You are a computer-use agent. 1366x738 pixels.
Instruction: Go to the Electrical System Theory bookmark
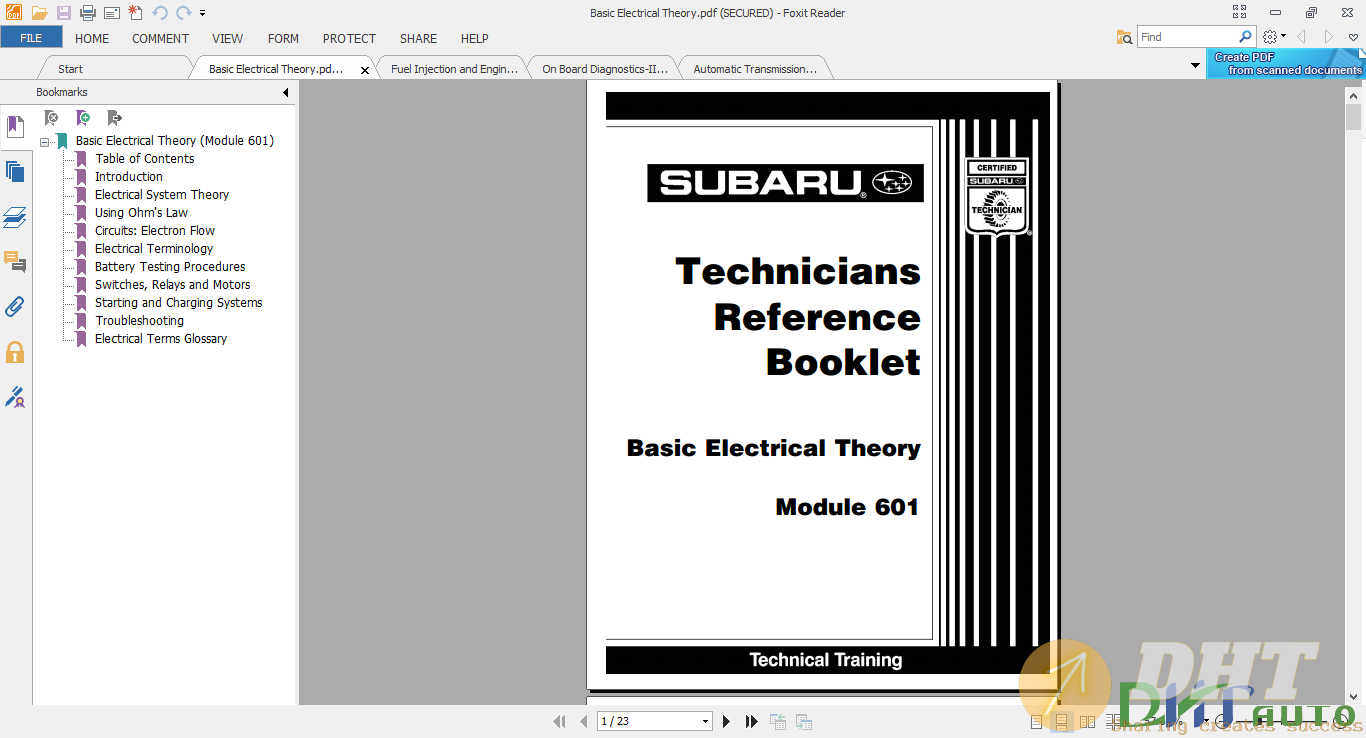coord(162,195)
